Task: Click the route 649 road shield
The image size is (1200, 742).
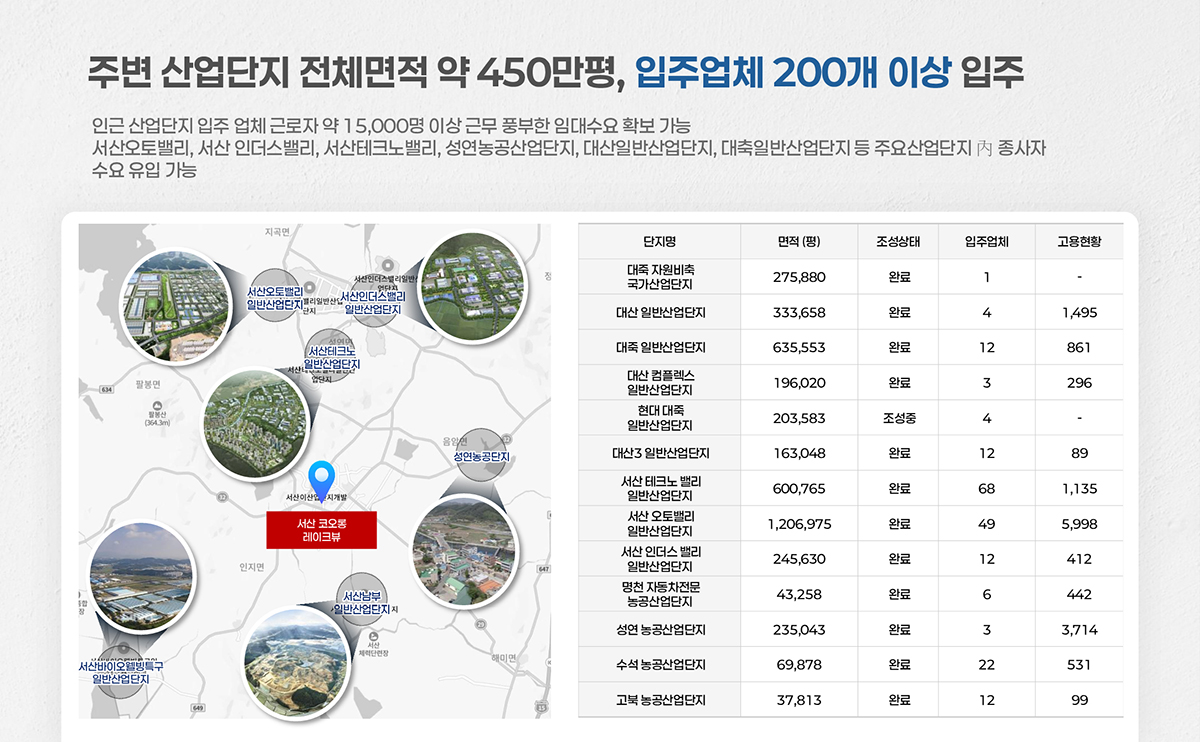Action: click(199, 708)
